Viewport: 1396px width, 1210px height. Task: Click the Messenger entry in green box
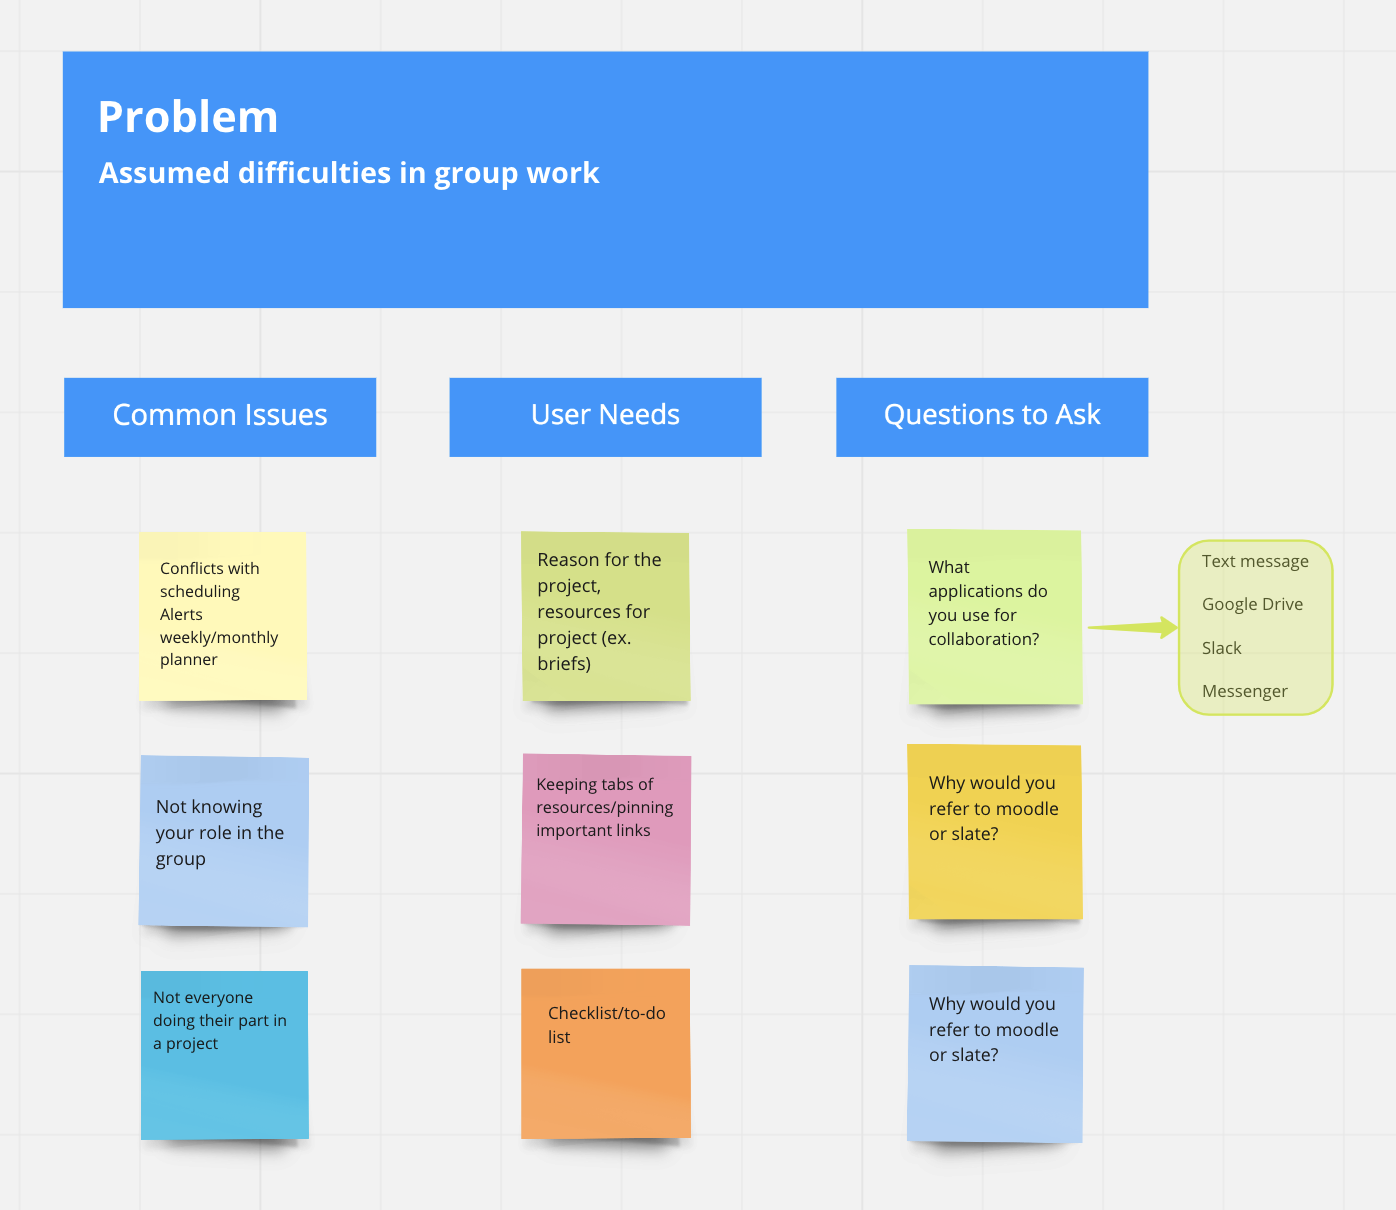(x=1244, y=691)
